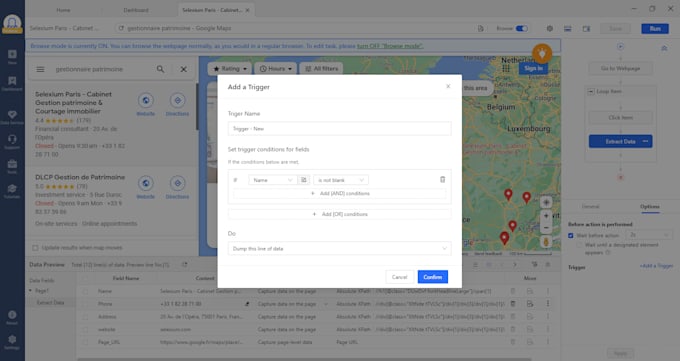Collapse the Page1 tree node

pyautogui.click(x=30, y=291)
